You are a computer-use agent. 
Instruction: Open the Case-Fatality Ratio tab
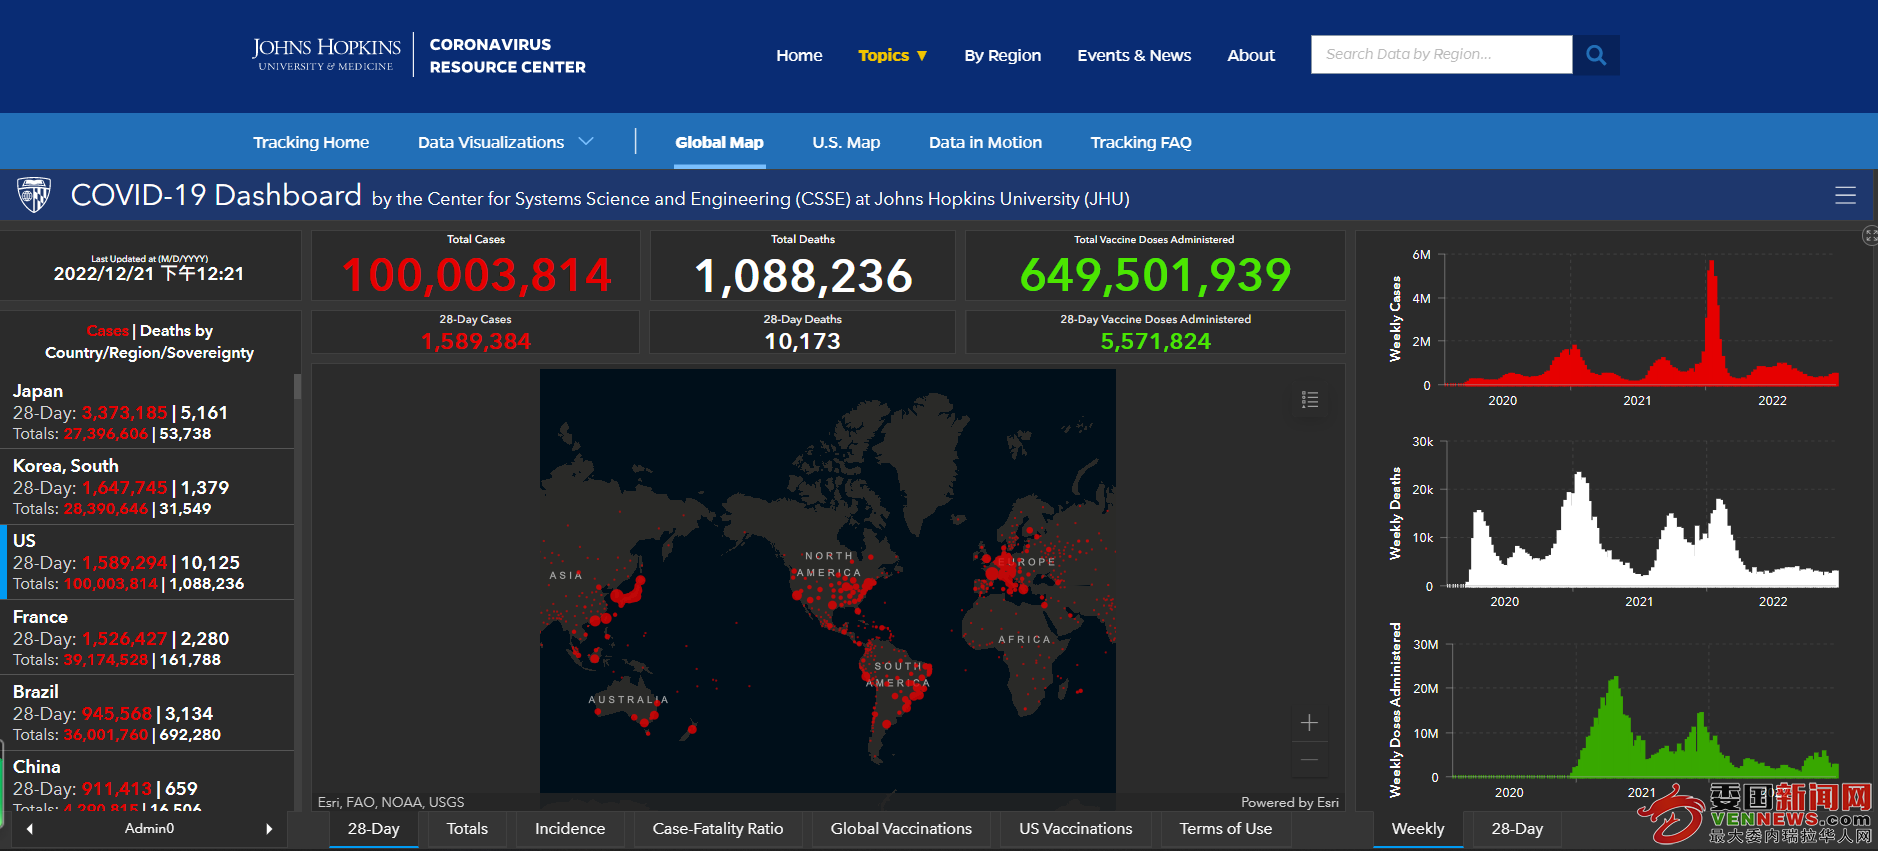point(718,829)
